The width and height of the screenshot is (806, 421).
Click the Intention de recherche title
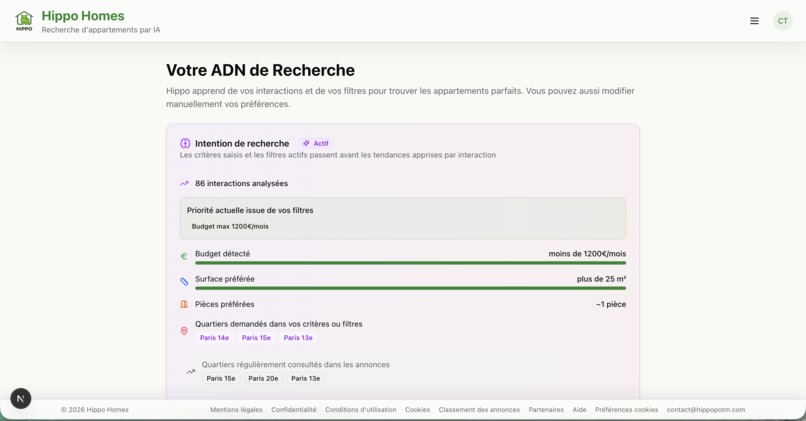tap(242, 143)
